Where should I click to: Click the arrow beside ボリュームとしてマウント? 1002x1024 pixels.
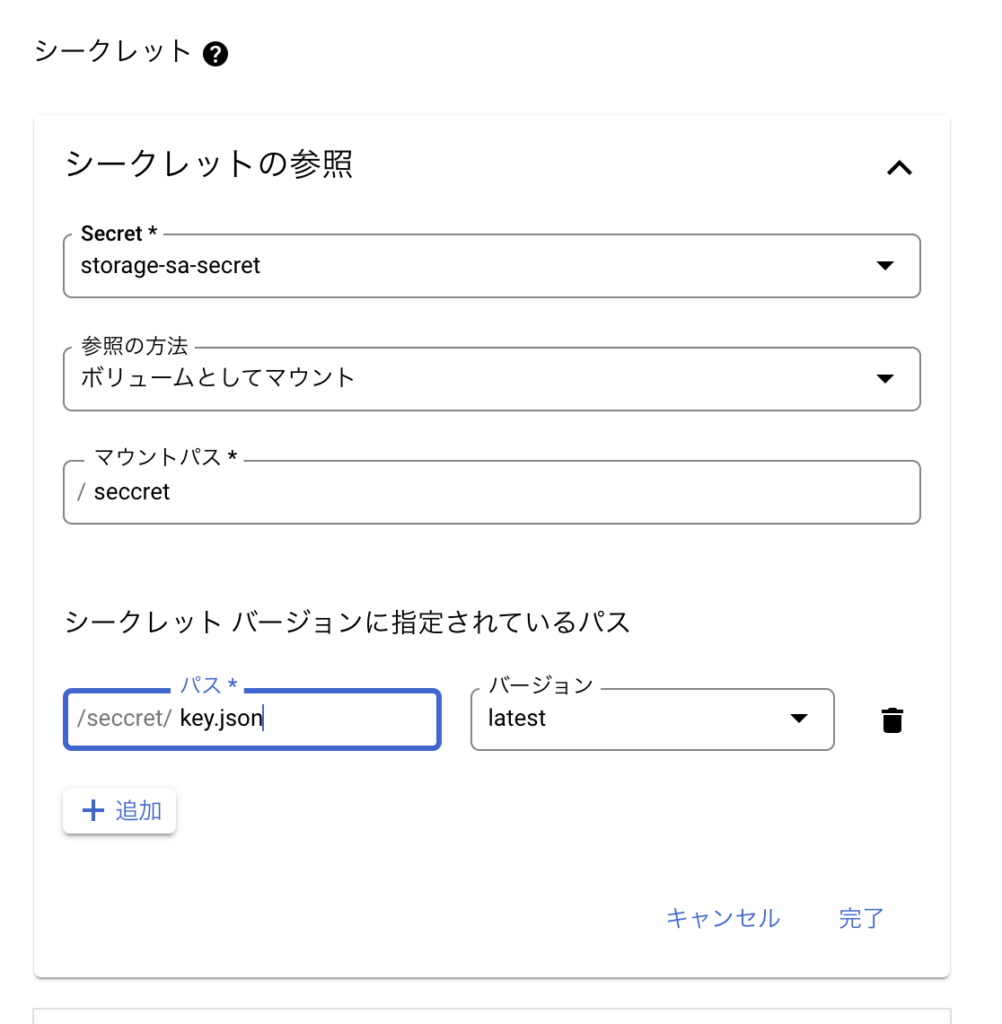[884, 378]
